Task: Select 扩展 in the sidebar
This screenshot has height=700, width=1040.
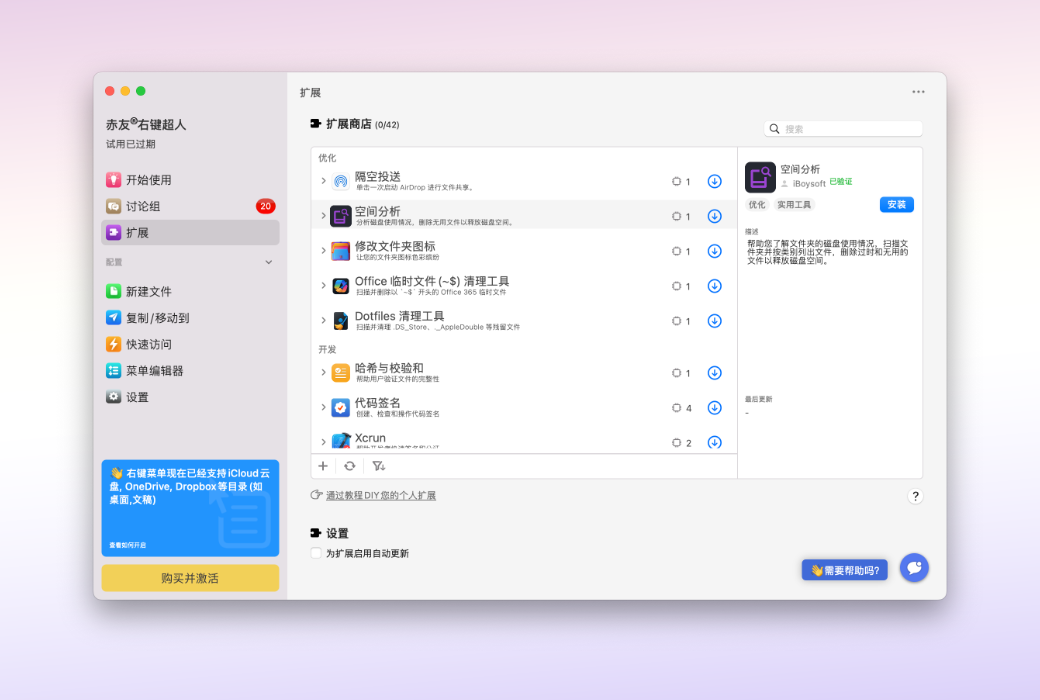Action: 190,233
